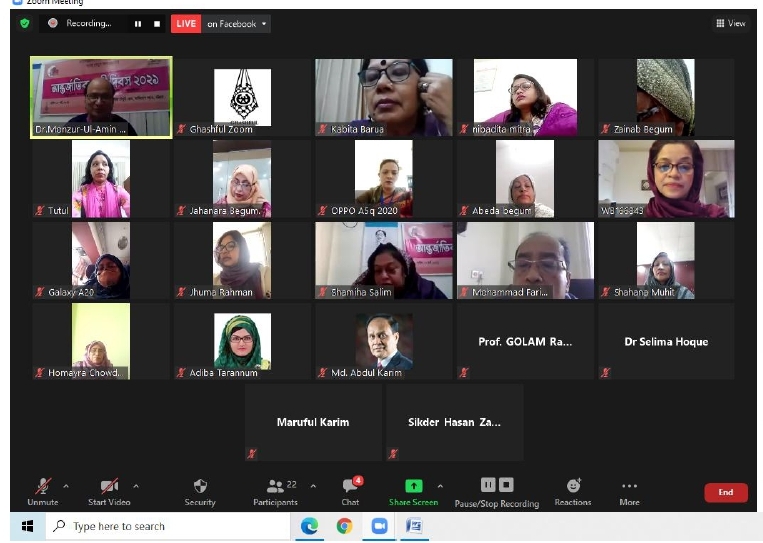Turn on camera with Start Video
This screenshot has height=543, width=763.
click(x=109, y=492)
